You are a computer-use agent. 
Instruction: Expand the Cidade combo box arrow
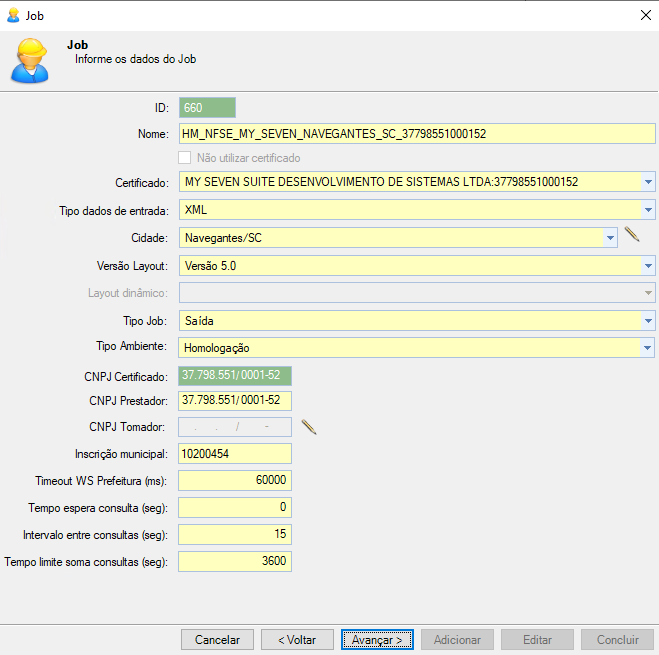(610, 238)
